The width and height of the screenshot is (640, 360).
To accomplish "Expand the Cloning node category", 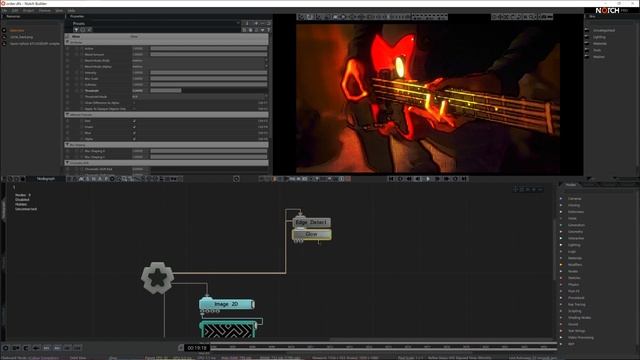I will pos(561,205).
